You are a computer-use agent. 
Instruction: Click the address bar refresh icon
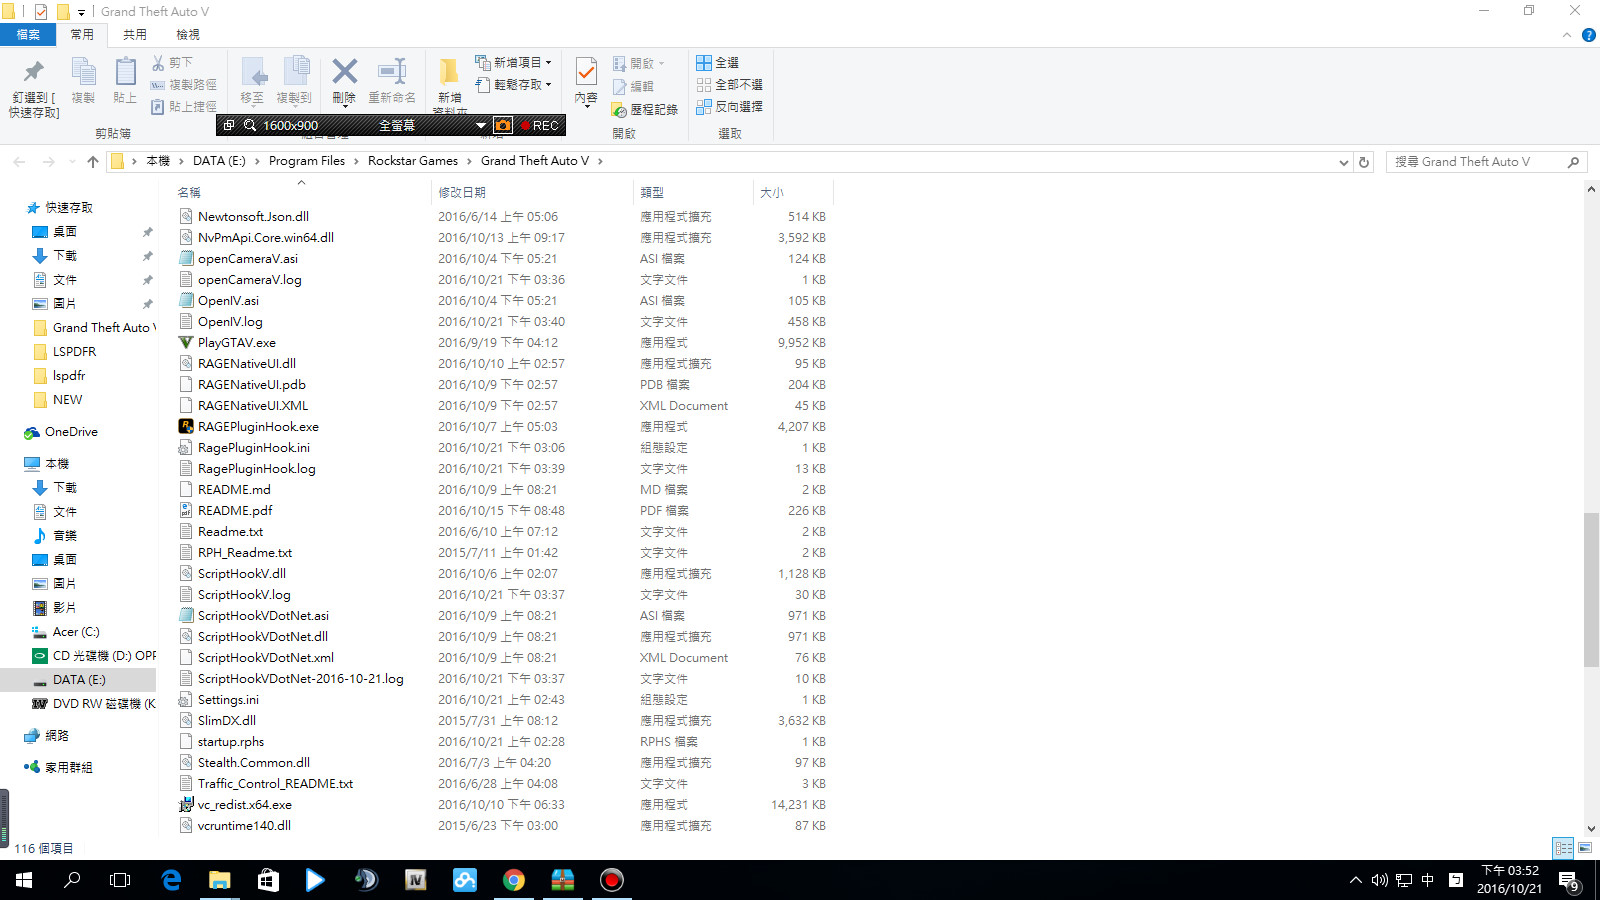pos(1364,162)
